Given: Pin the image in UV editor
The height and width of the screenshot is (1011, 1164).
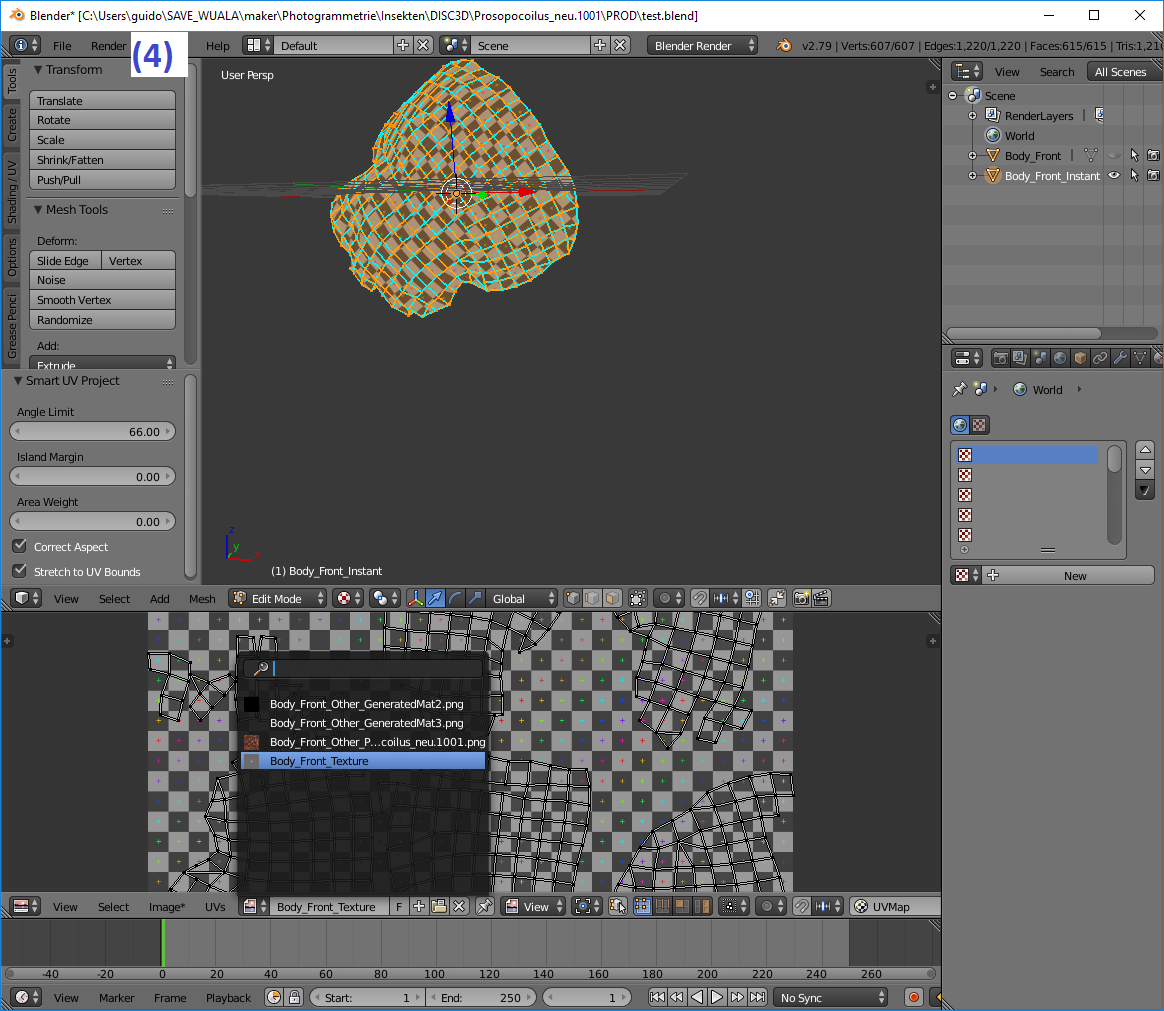Looking at the screenshot, I should (x=485, y=907).
